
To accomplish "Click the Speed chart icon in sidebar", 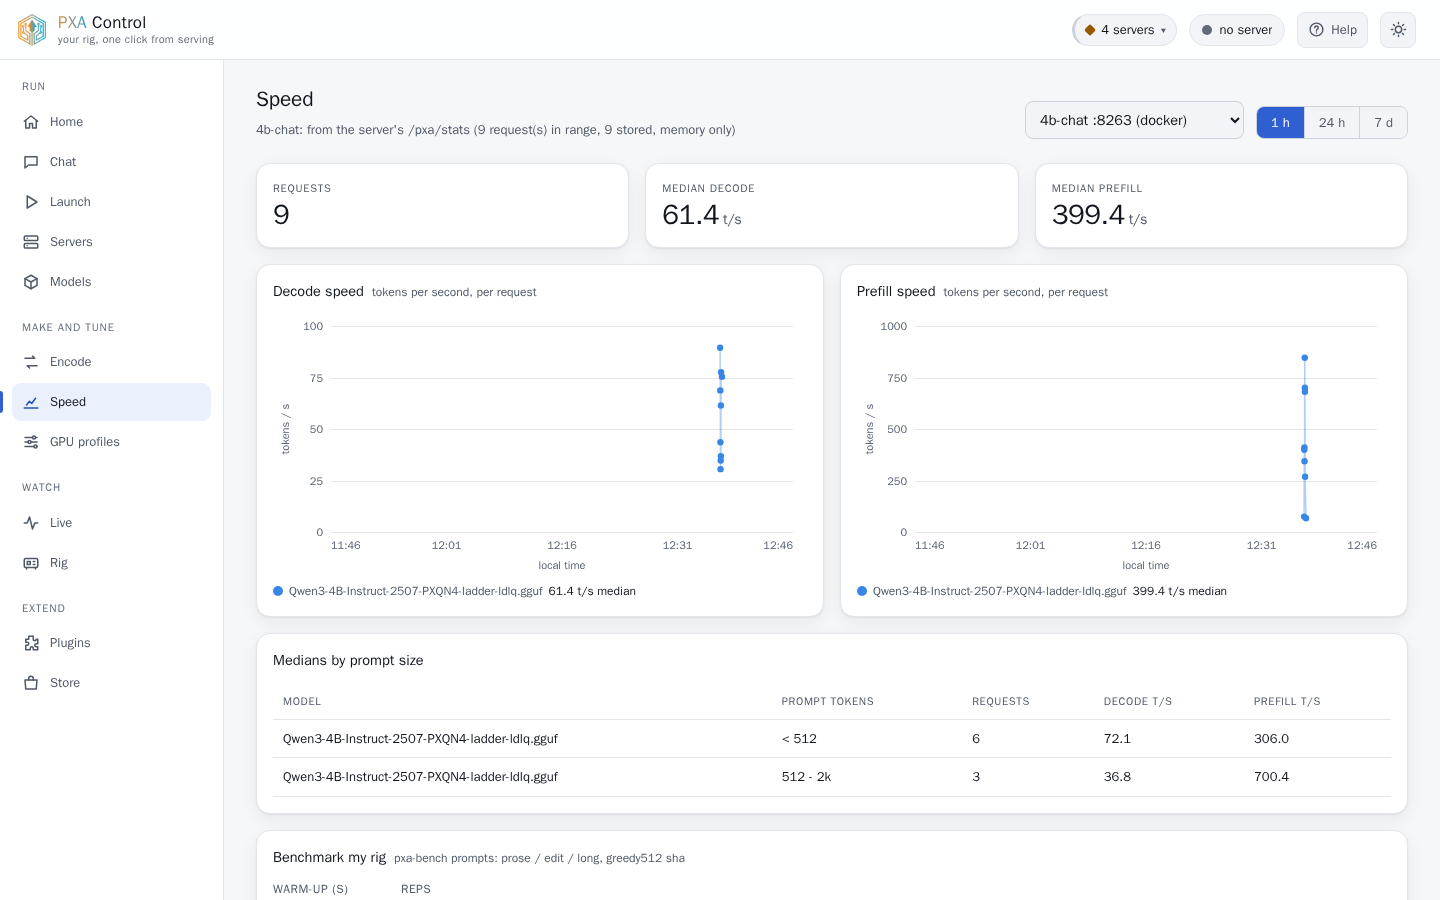I will (31, 402).
